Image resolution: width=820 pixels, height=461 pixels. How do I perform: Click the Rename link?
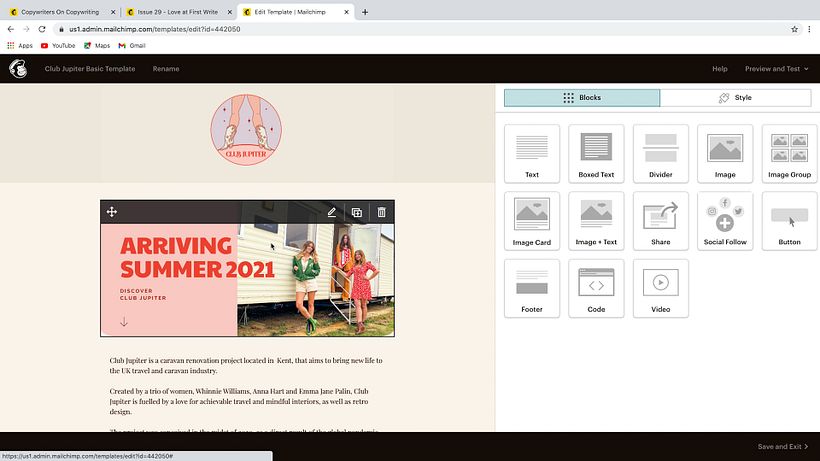166,69
